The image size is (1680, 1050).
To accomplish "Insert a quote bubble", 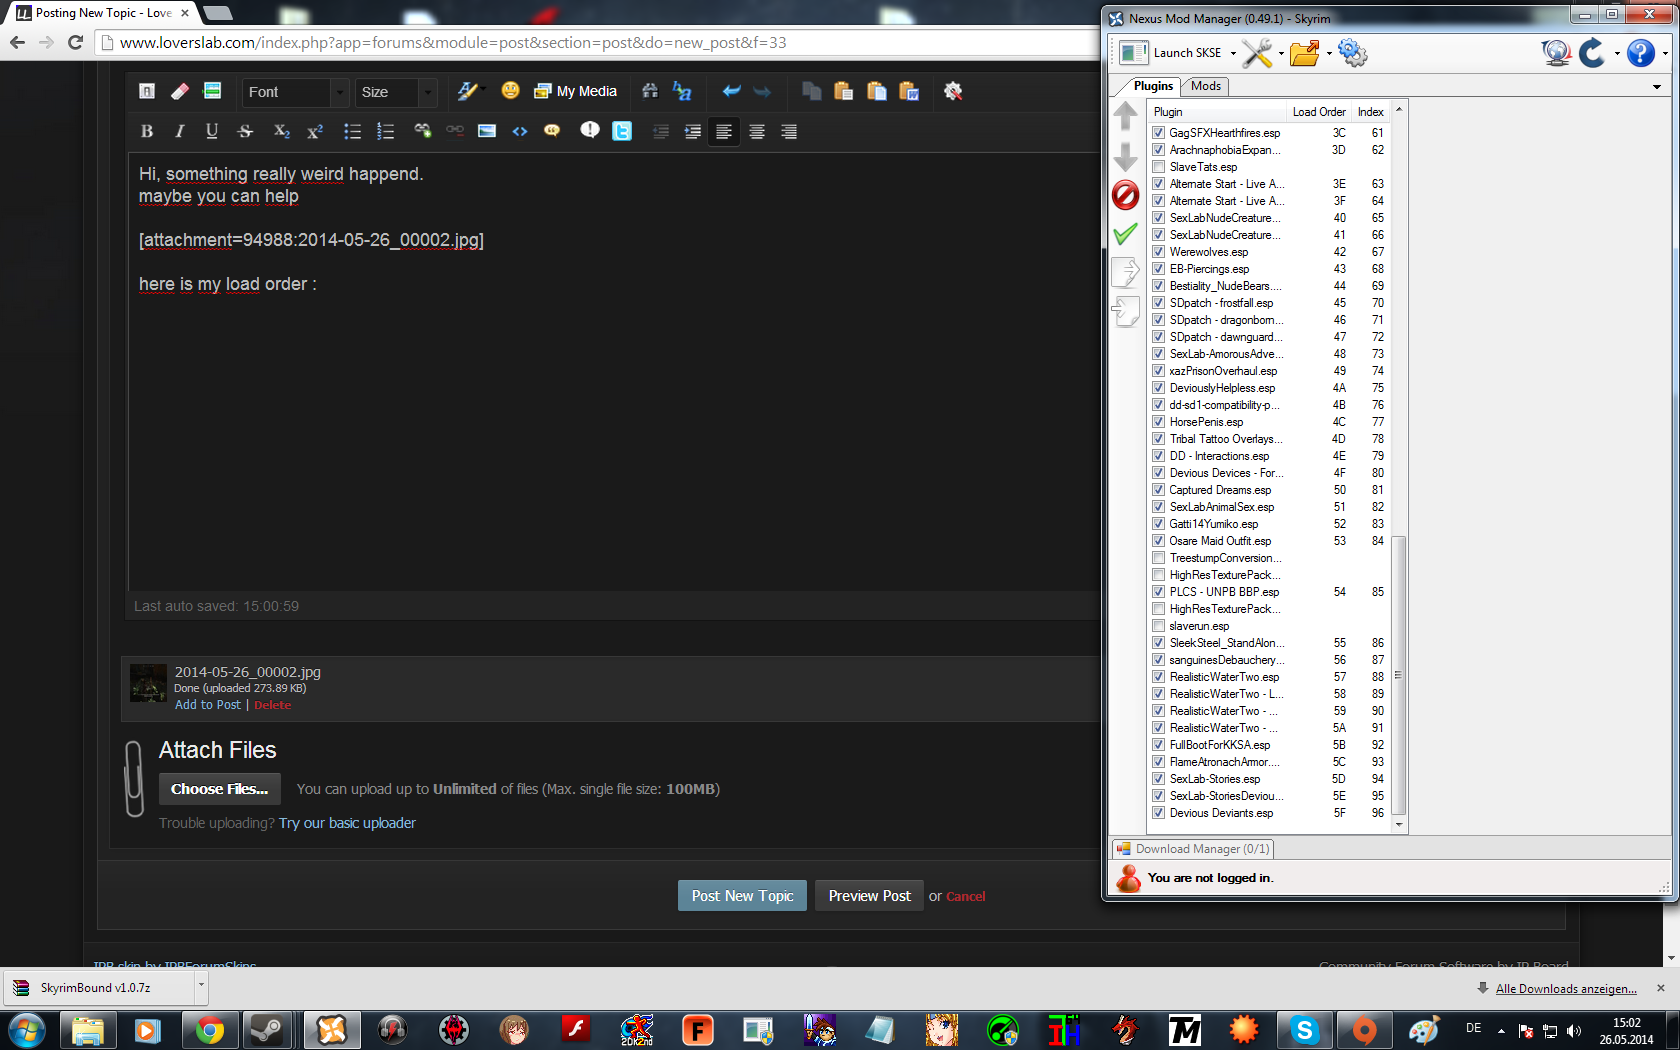I will tap(552, 131).
